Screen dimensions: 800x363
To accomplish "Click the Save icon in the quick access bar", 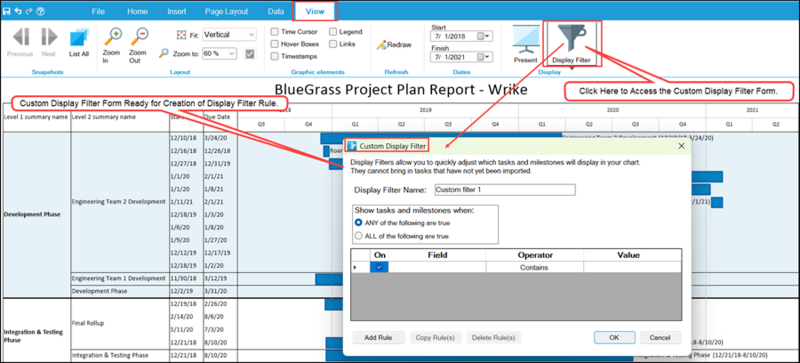I will [7, 11].
